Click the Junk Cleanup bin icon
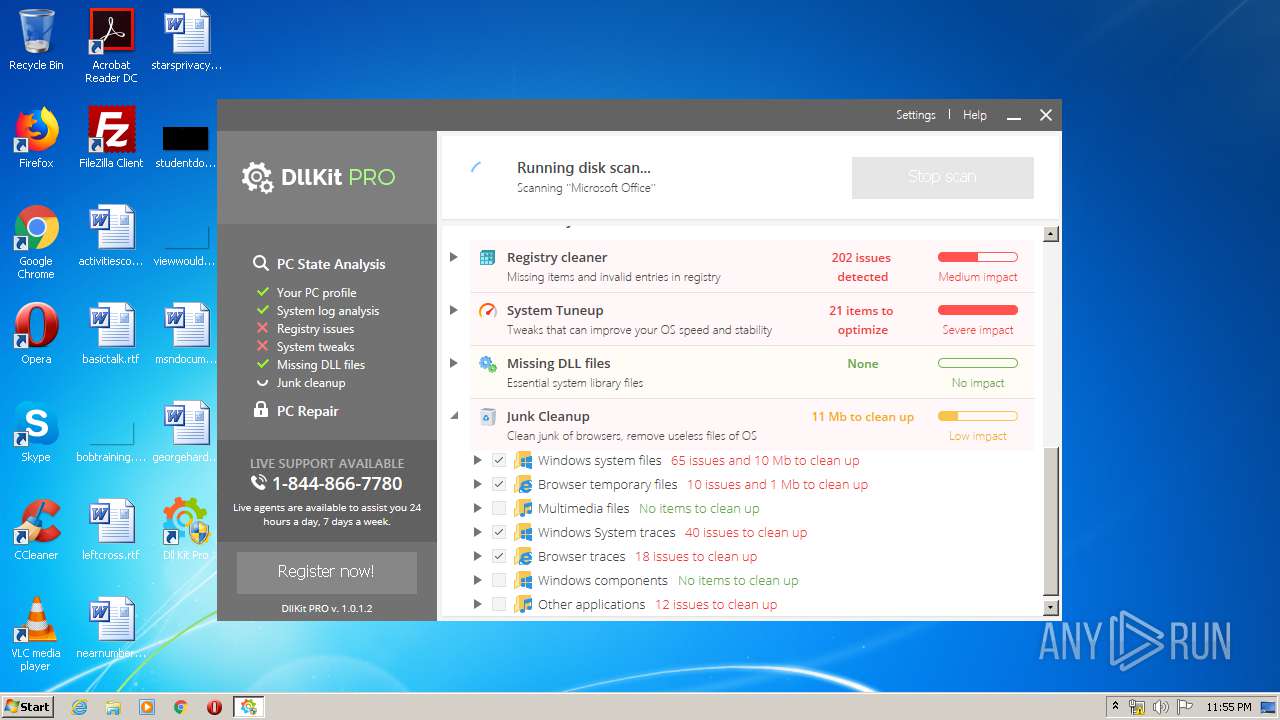 click(x=487, y=417)
